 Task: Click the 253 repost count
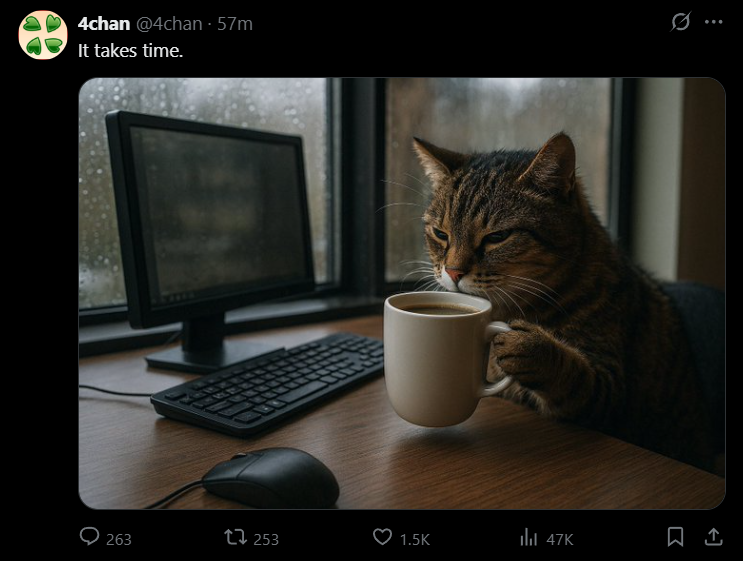[x=266, y=539]
